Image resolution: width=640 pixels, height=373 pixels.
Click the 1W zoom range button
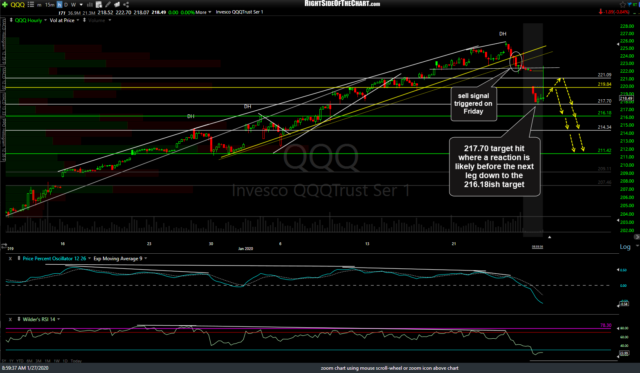click(57, 361)
